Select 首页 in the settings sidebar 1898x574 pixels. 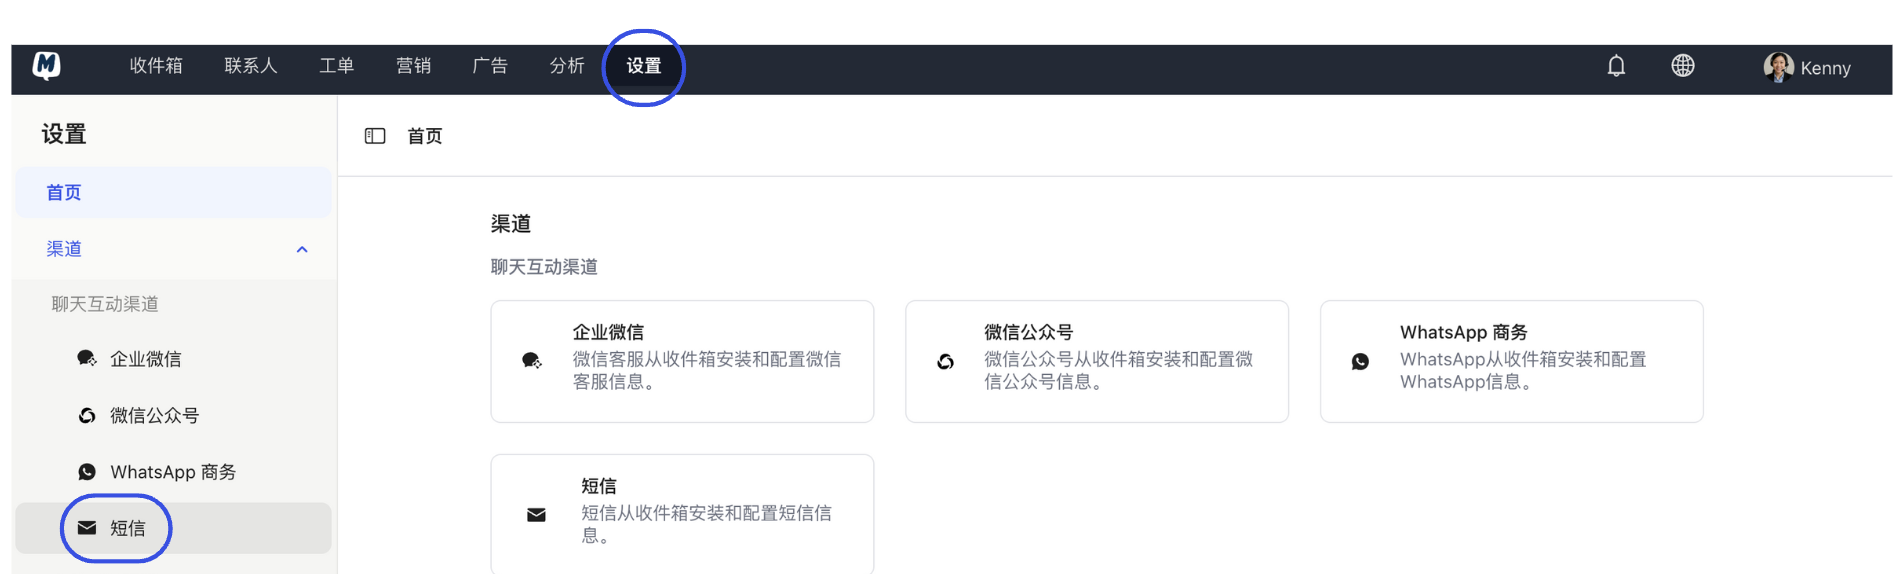(64, 193)
